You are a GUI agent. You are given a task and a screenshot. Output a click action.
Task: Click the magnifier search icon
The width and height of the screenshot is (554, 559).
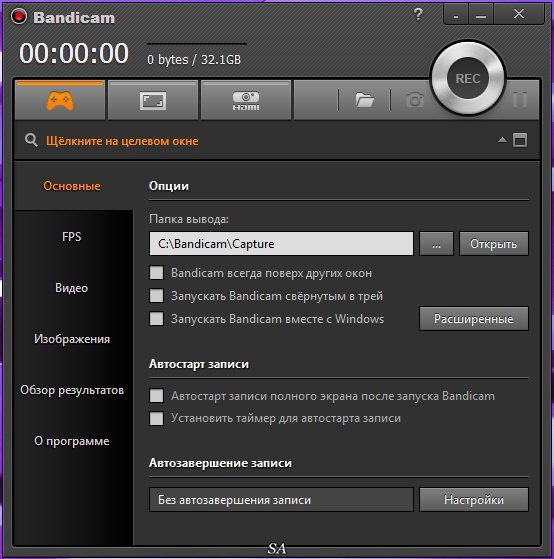click(x=31, y=140)
